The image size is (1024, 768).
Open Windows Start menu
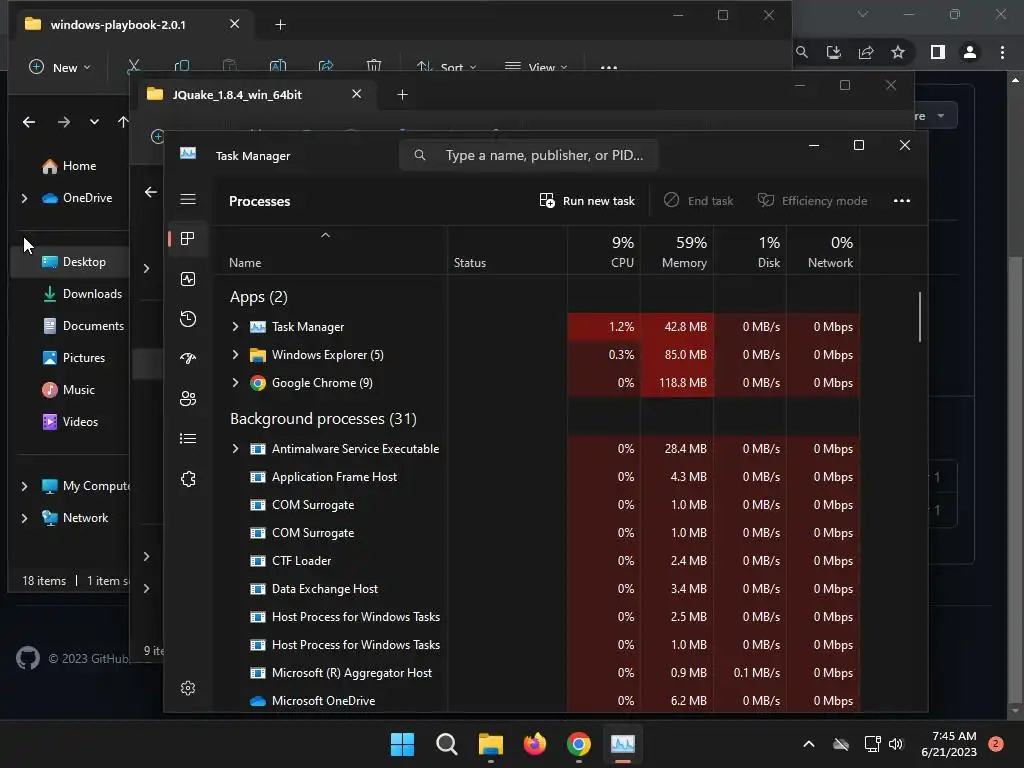click(x=402, y=744)
